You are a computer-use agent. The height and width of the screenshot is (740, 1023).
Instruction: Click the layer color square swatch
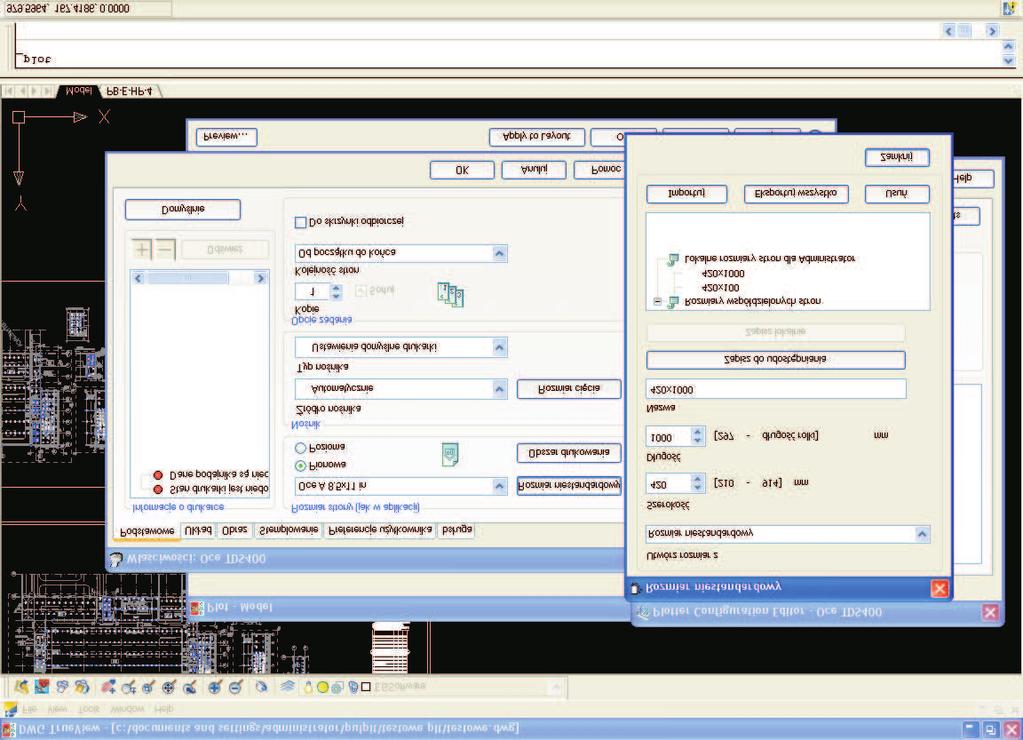point(366,687)
